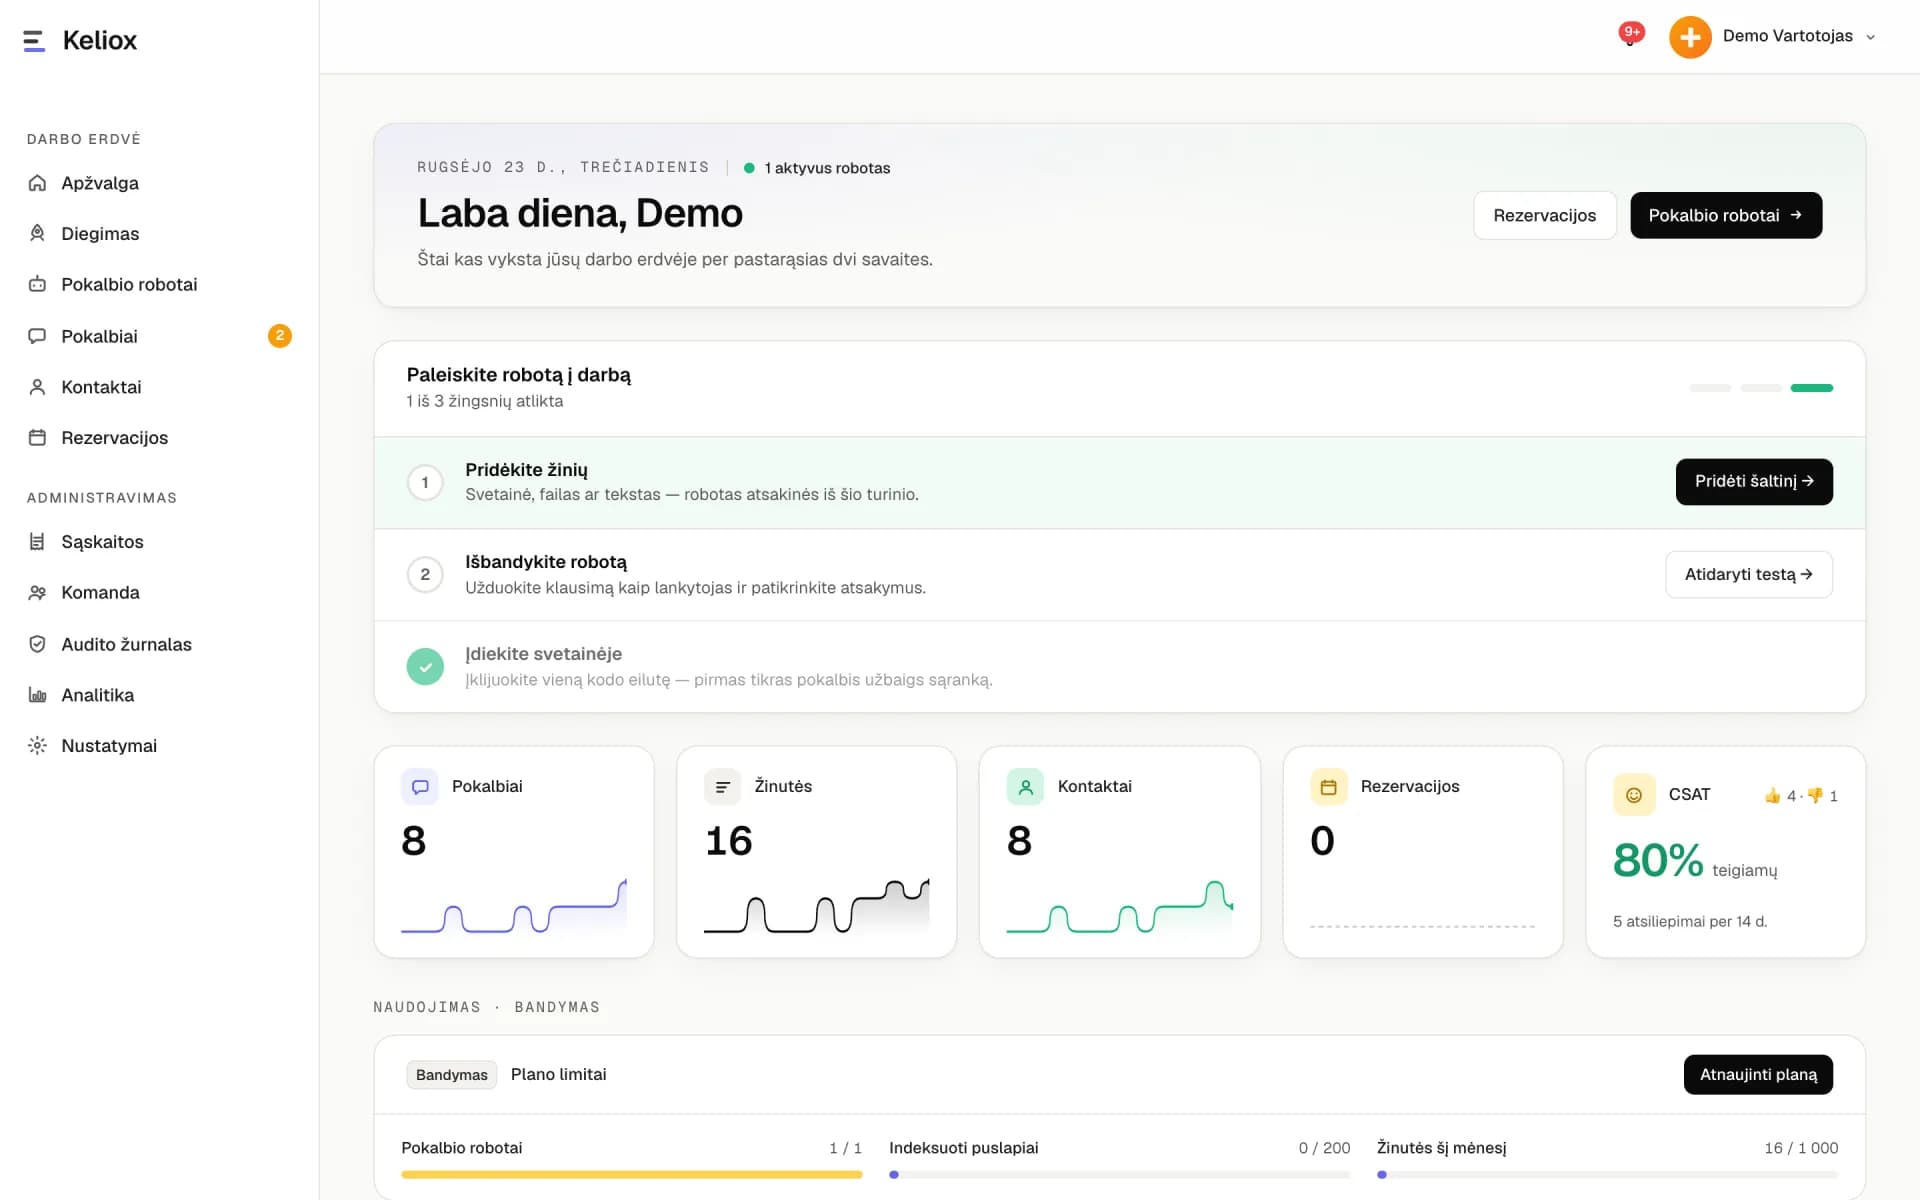Click the Kontaktai stat card person icon

click(1025, 786)
